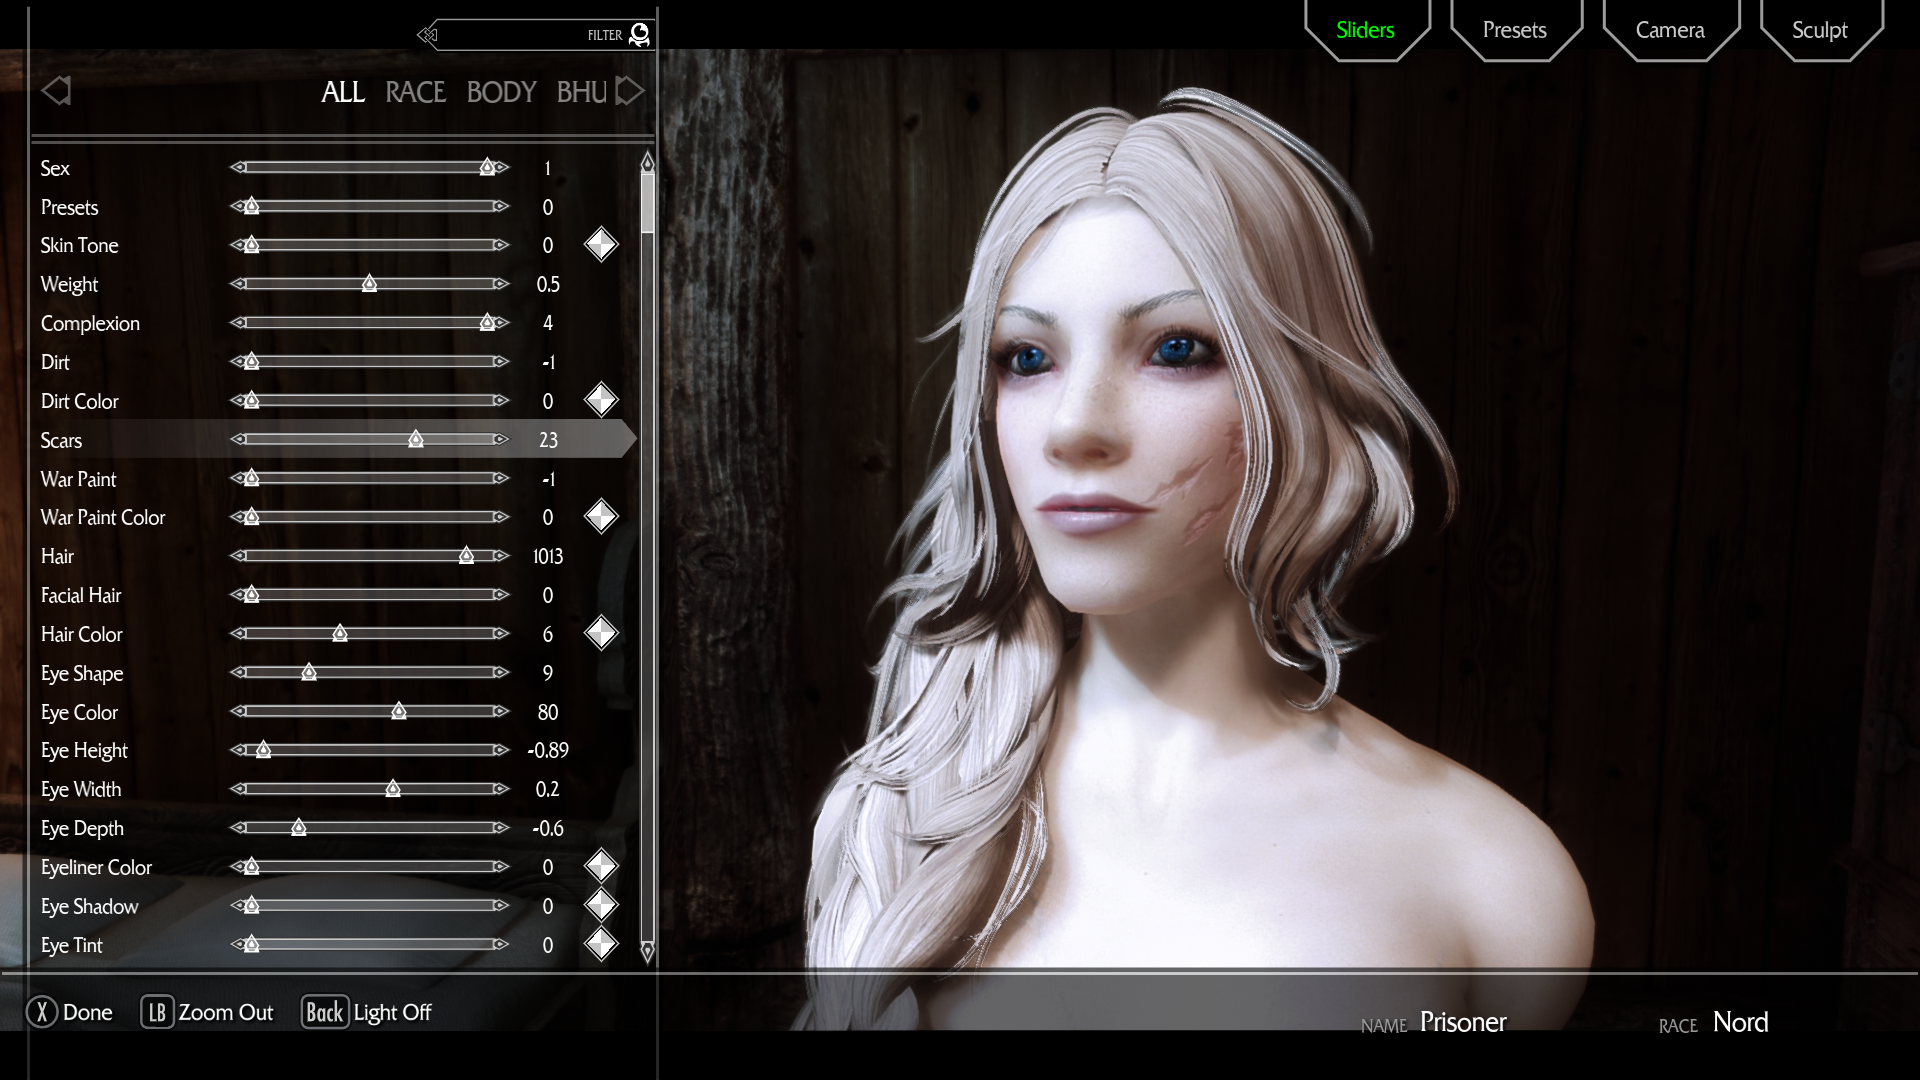The image size is (1920, 1080).
Task: Select the RACE category tab
Action: (415, 92)
